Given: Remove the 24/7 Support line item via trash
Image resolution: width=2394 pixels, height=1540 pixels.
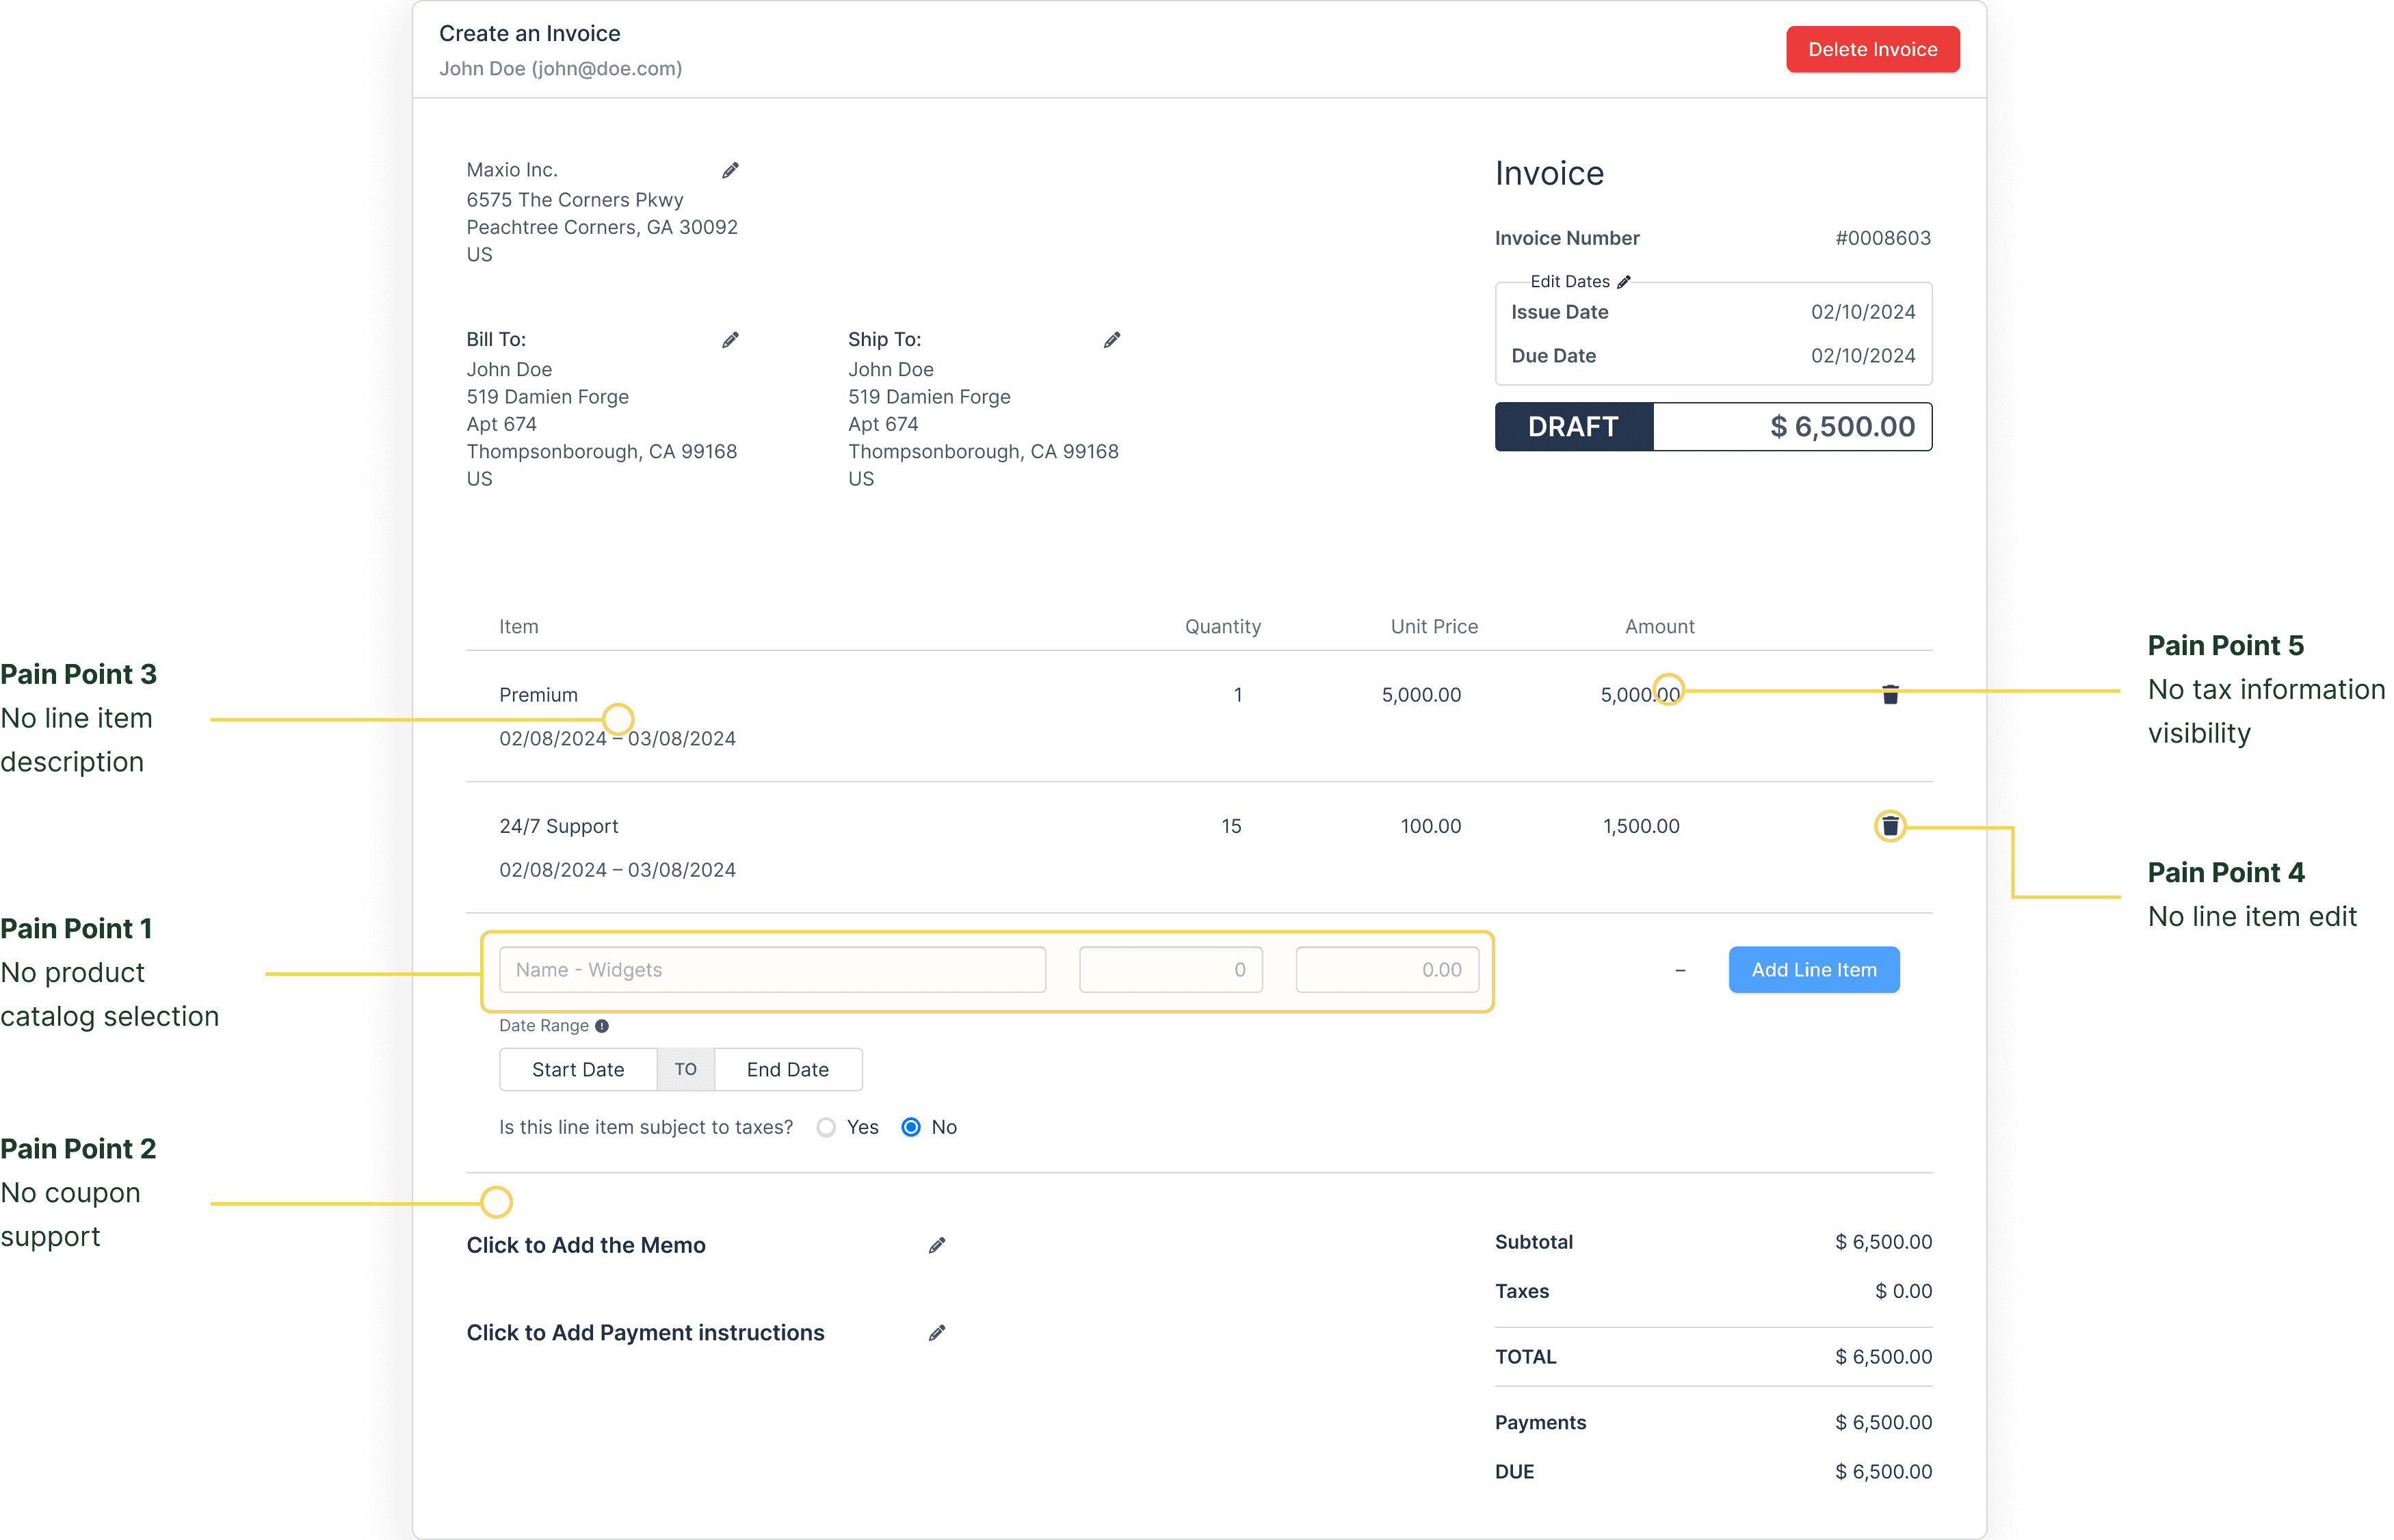Looking at the screenshot, I should (x=1890, y=826).
